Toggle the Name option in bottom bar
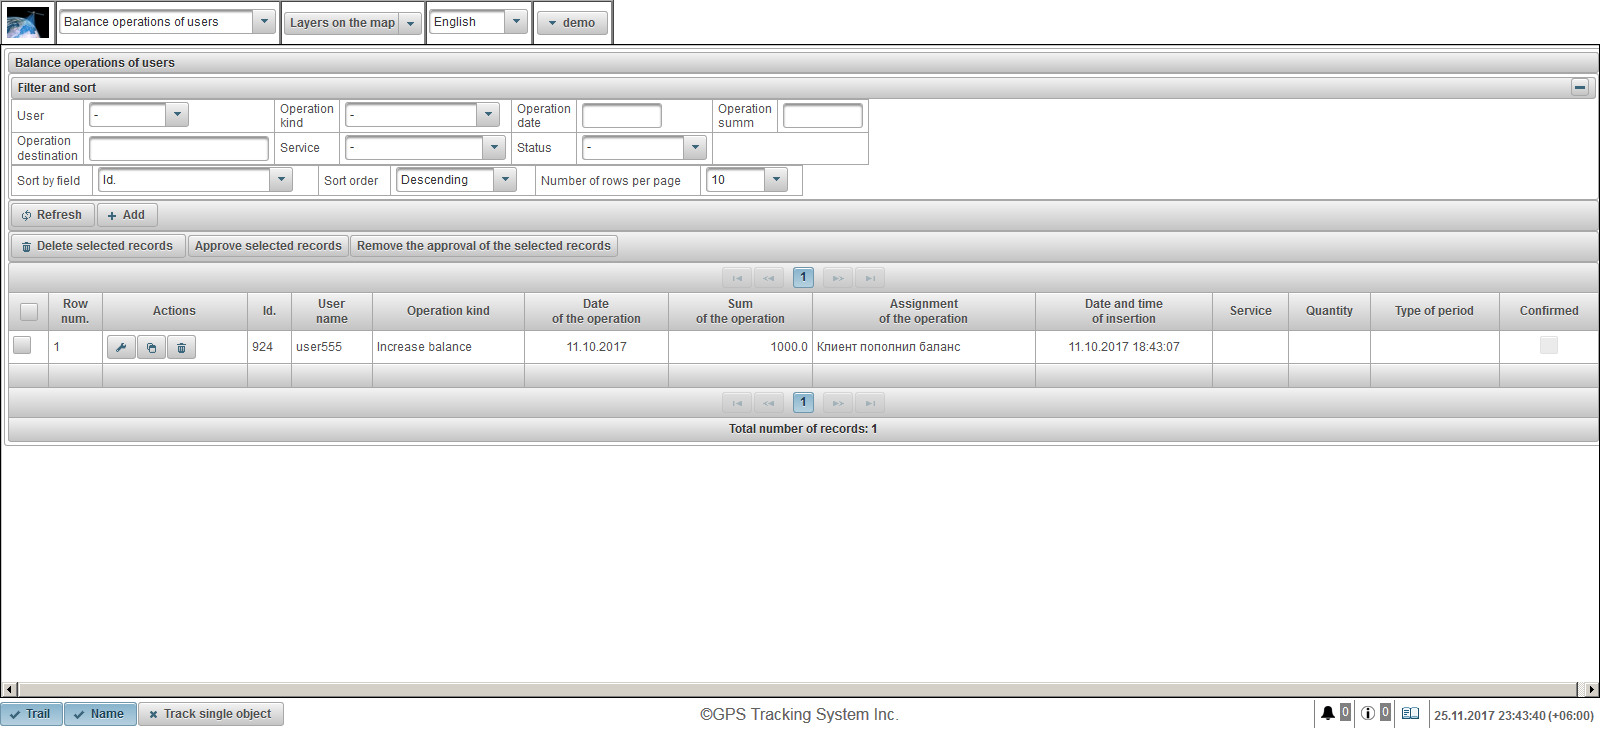The width and height of the screenshot is (1600, 730). (100, 714)
